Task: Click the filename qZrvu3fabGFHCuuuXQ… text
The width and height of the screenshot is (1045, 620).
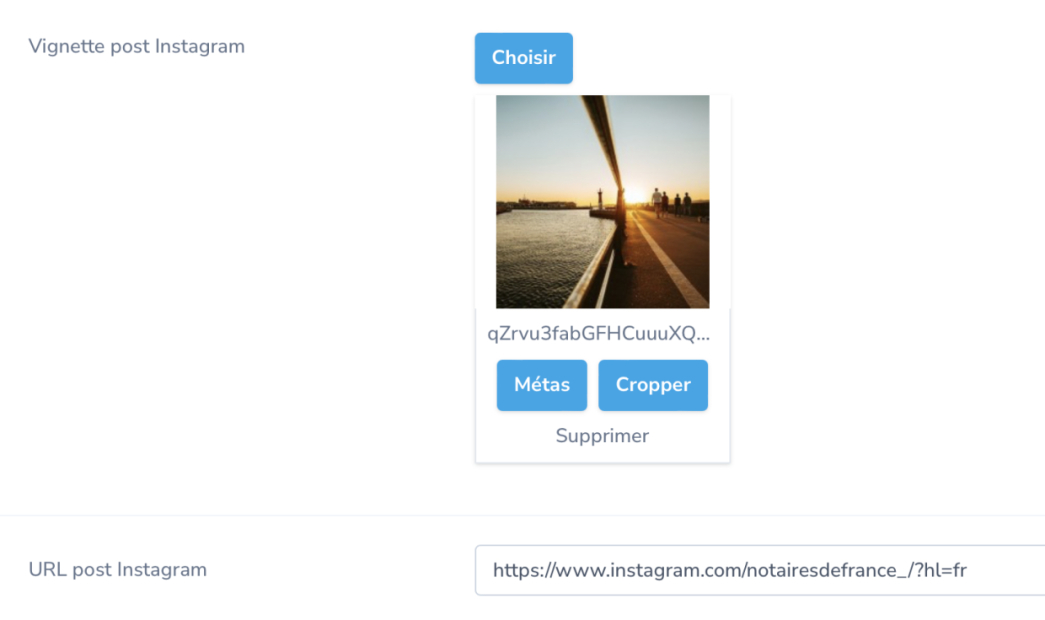Action: tap(598, 333)
